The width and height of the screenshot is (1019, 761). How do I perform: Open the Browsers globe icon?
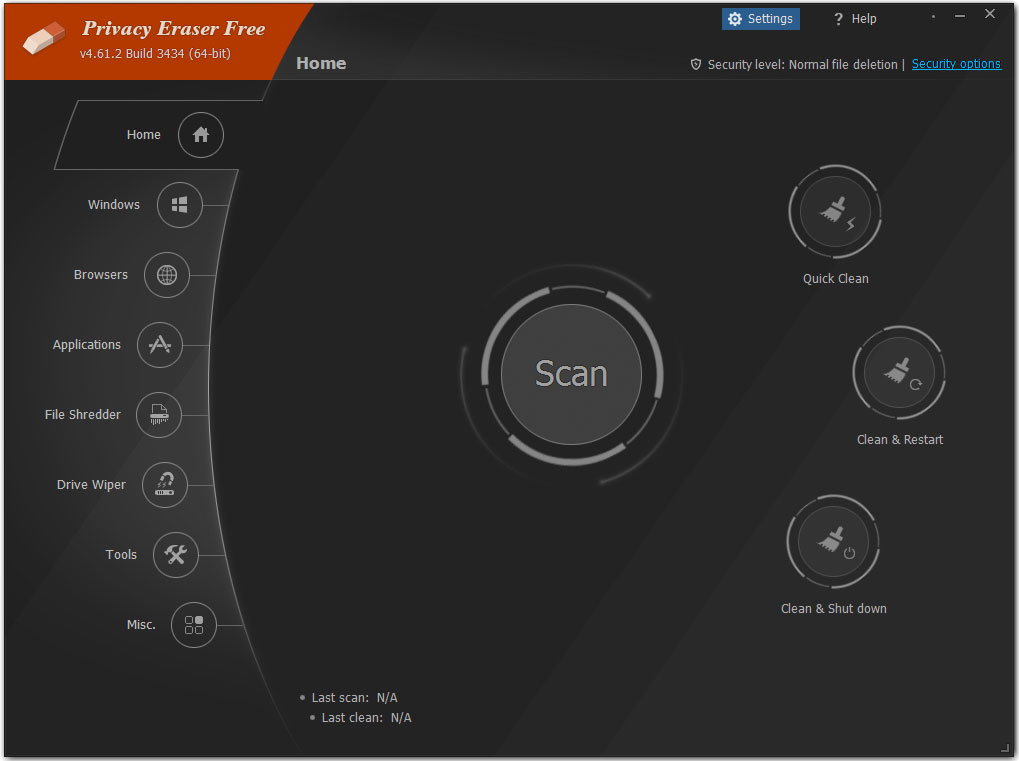167,276
